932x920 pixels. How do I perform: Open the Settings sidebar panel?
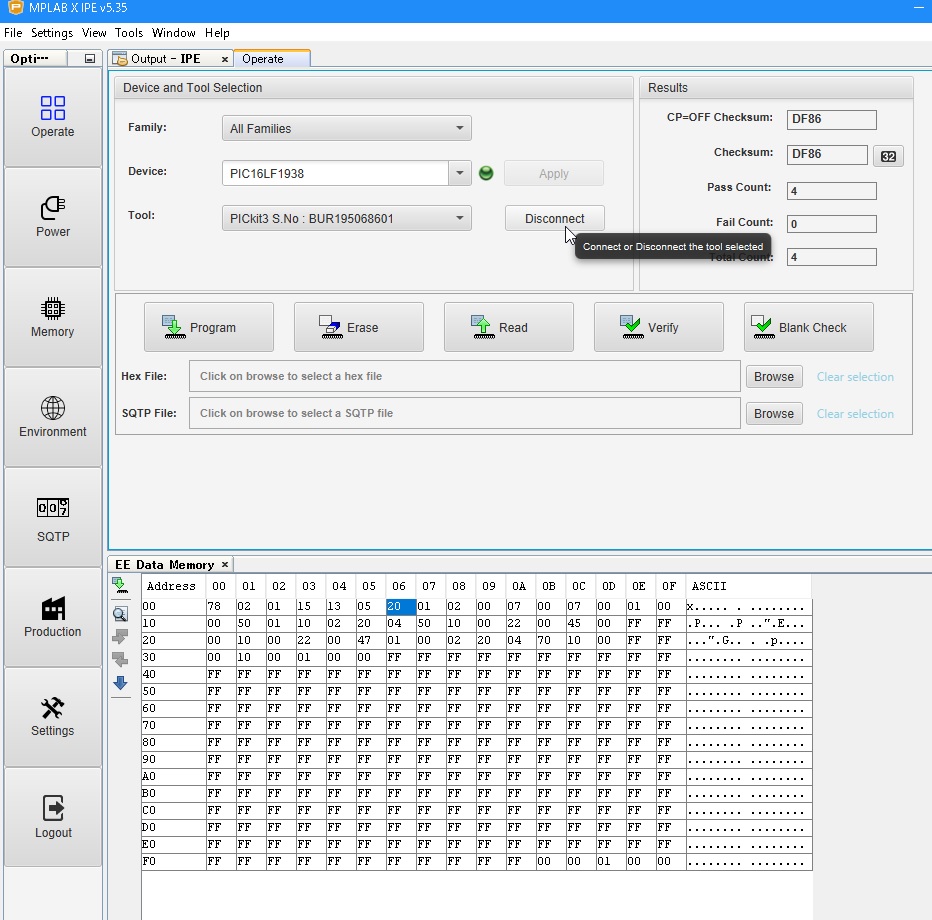53,717
